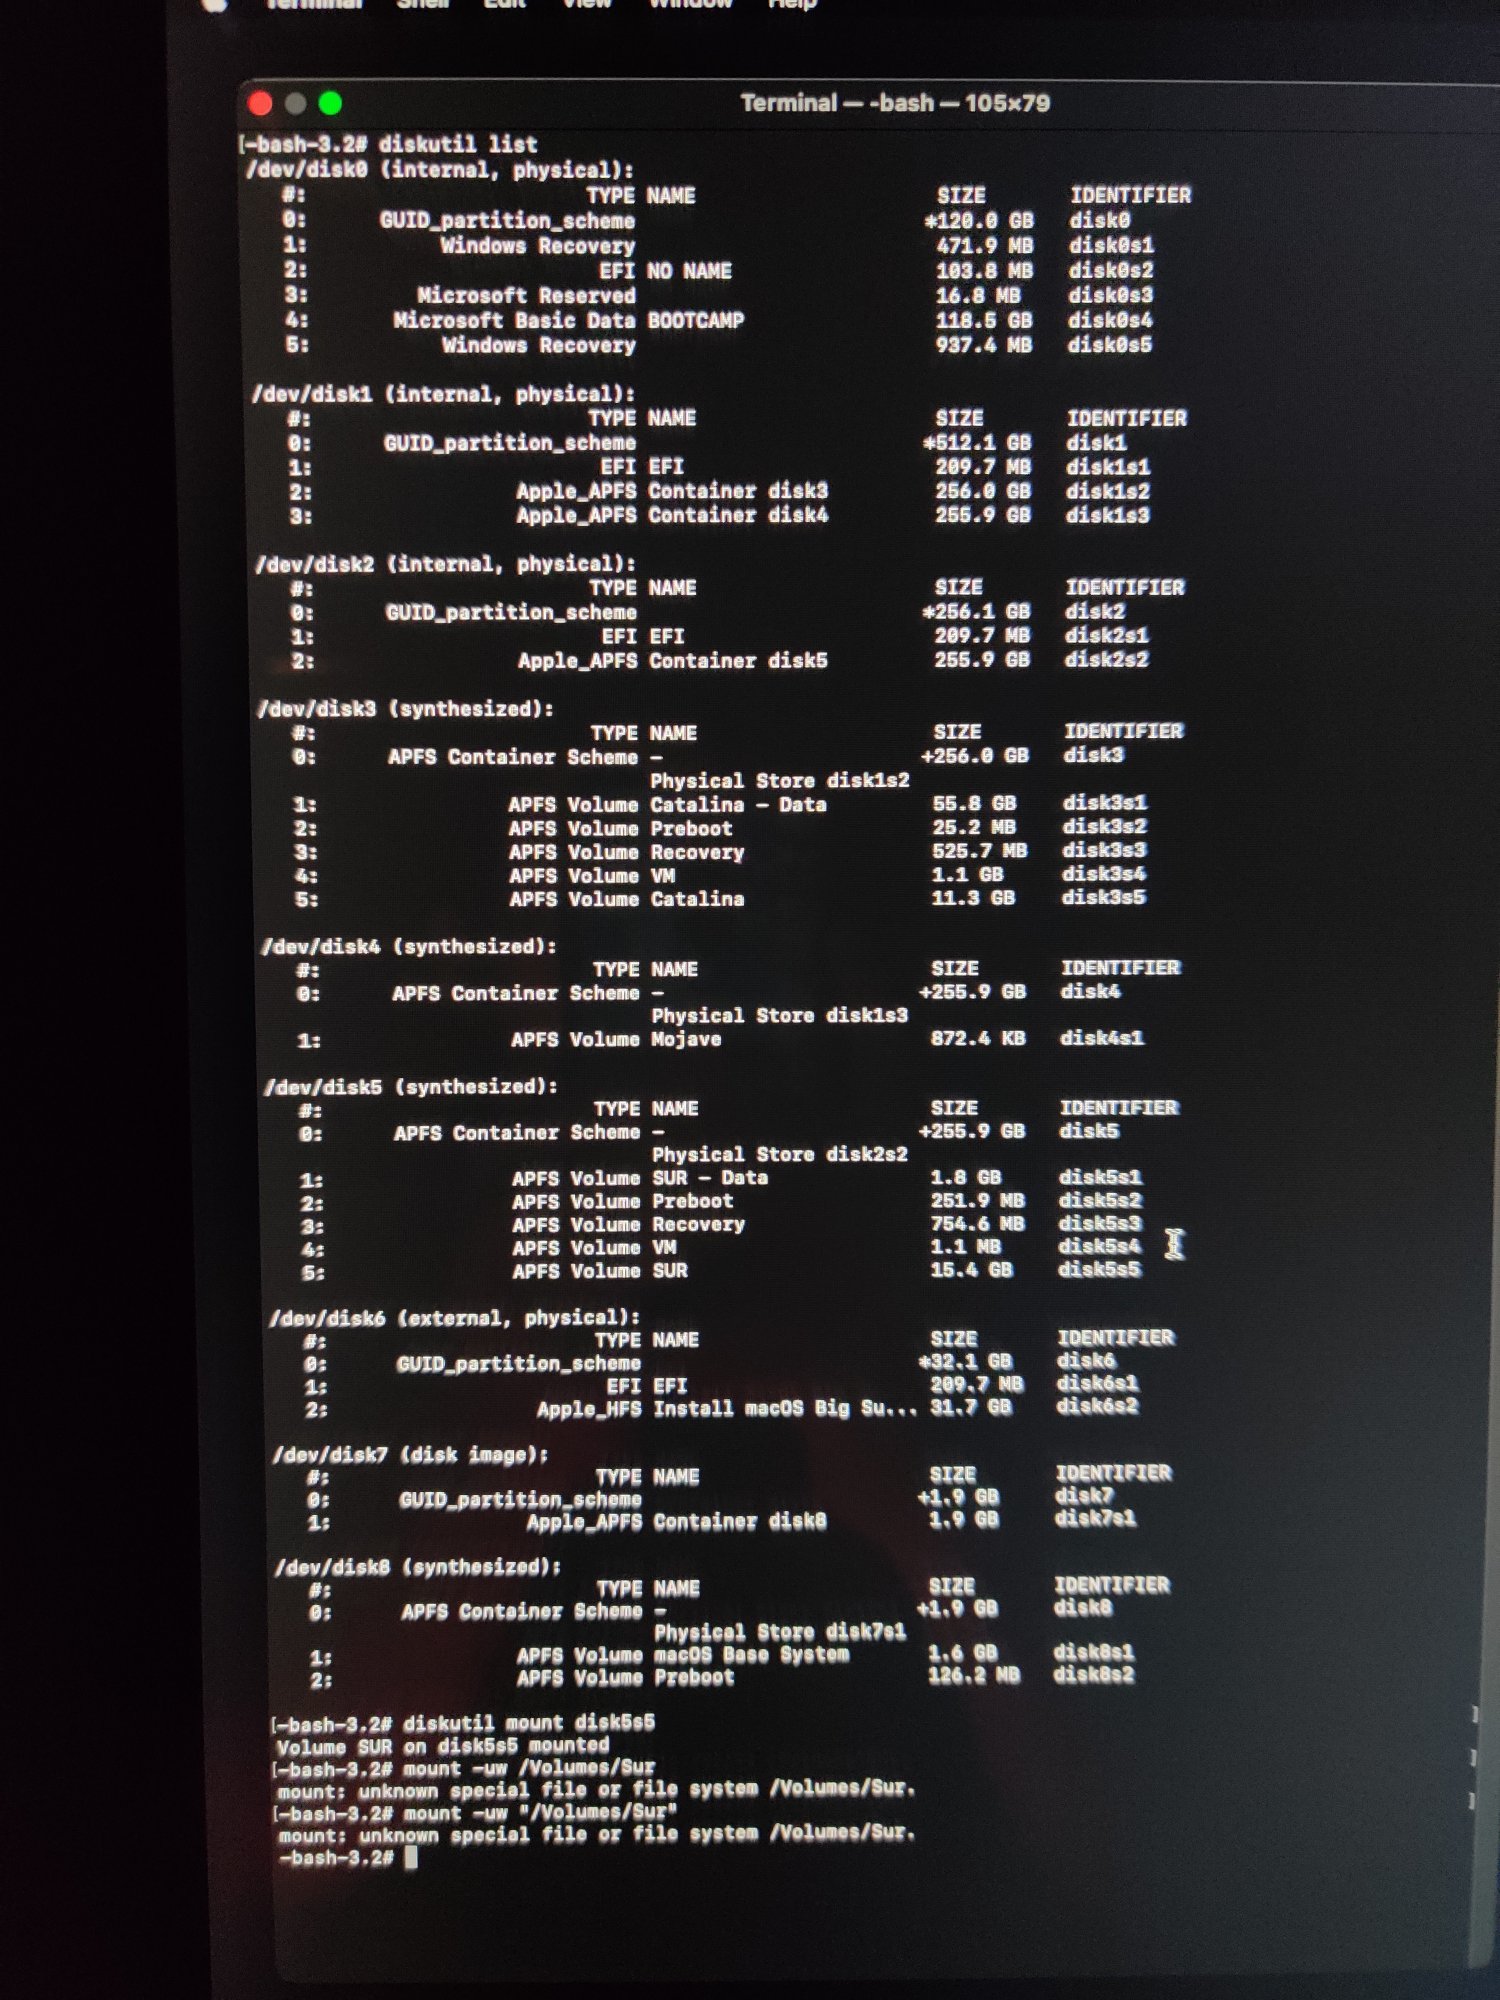Select the 'NO NAME' EFI partition name

click(x=689, y=271)
